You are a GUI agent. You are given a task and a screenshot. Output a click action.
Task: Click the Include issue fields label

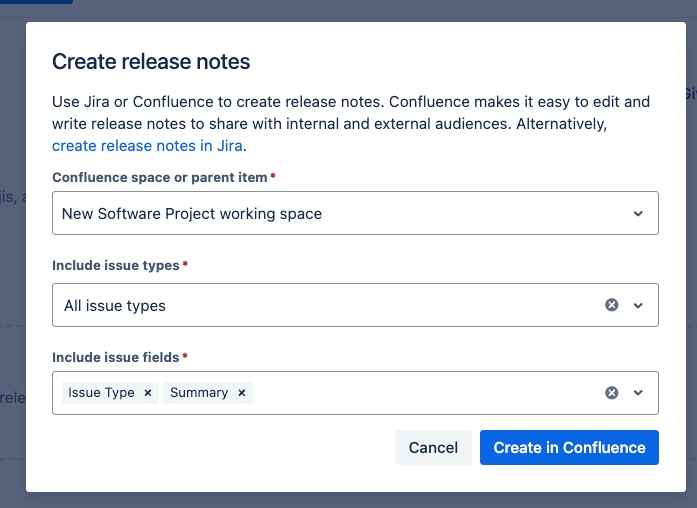click(x=116, y=357)
